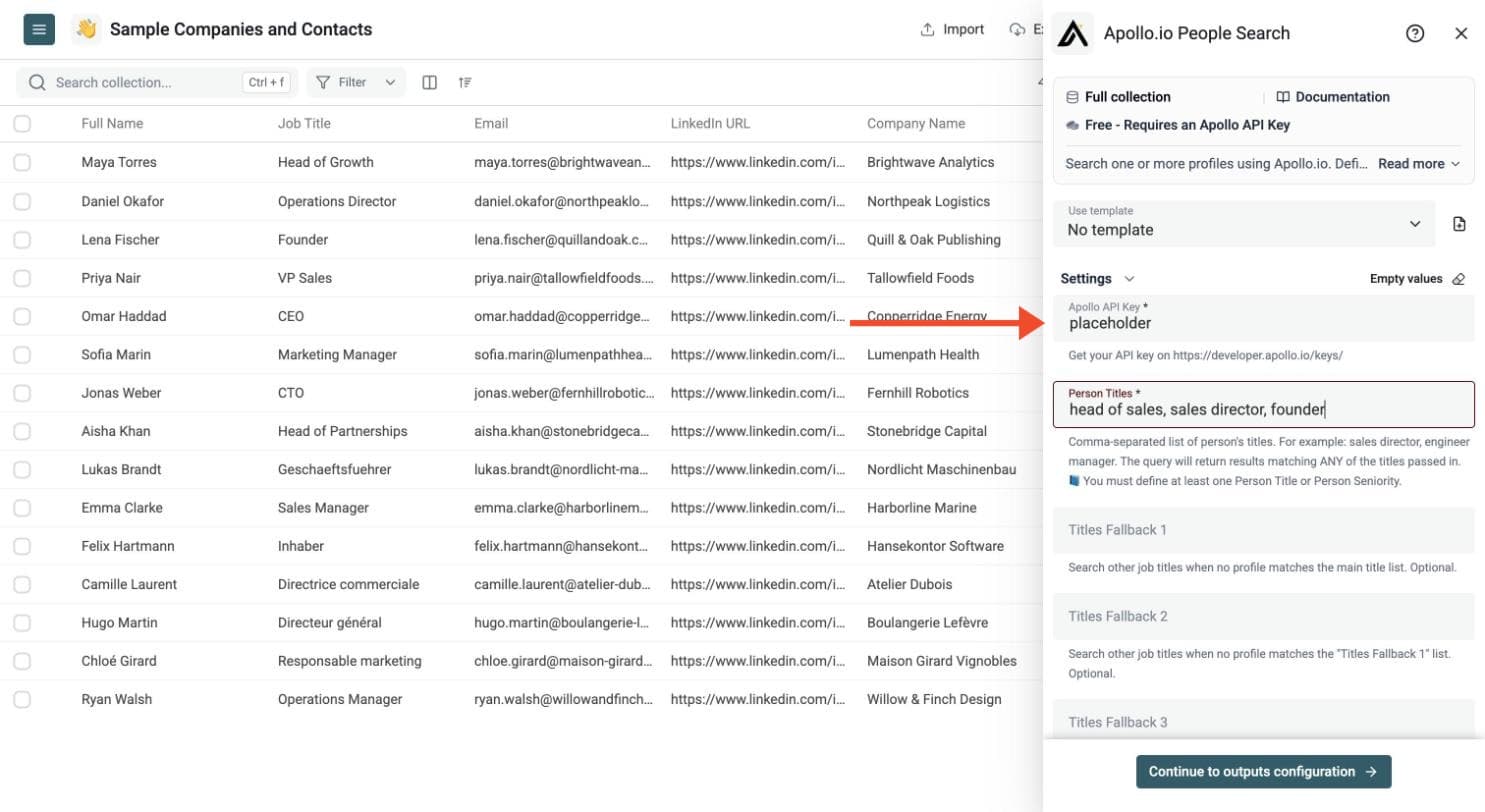Collapse the Settings section chevron
This screenshot has height=812, width=1485.
tap(1129, 279)
